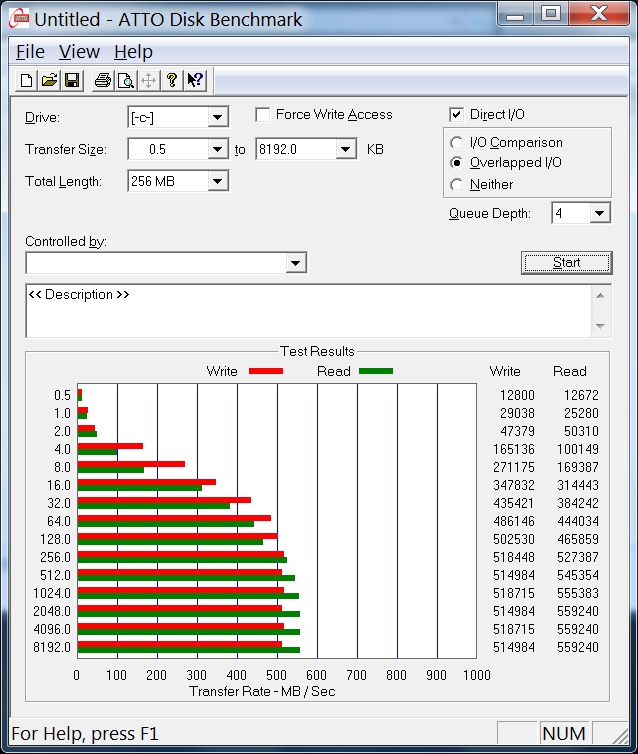The height and width of the screenshot is (754, 638).
Task: Minimize the ATTO Disk Benchmark window
Action: point(515,13)
